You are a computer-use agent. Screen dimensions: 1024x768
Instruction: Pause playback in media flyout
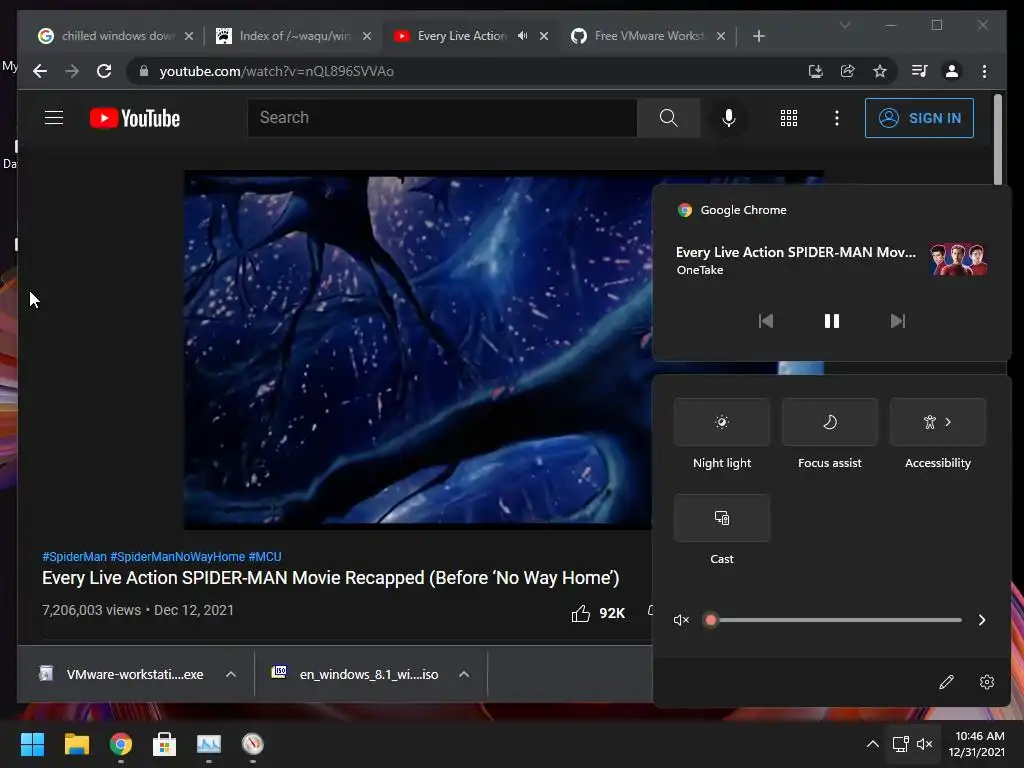(831, 321)
